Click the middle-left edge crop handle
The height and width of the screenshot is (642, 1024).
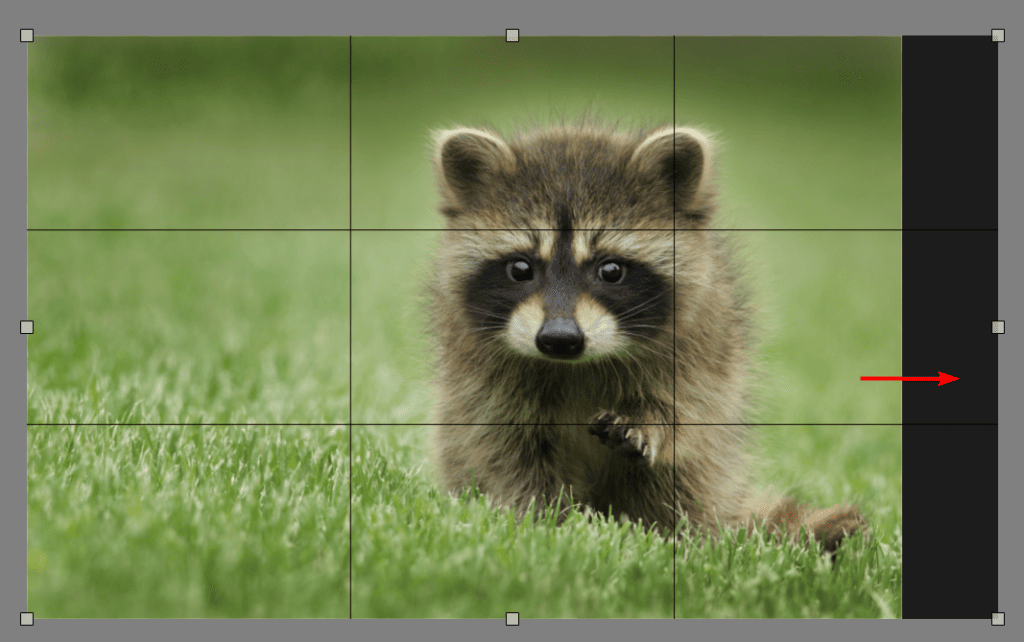tap(27, 327)
